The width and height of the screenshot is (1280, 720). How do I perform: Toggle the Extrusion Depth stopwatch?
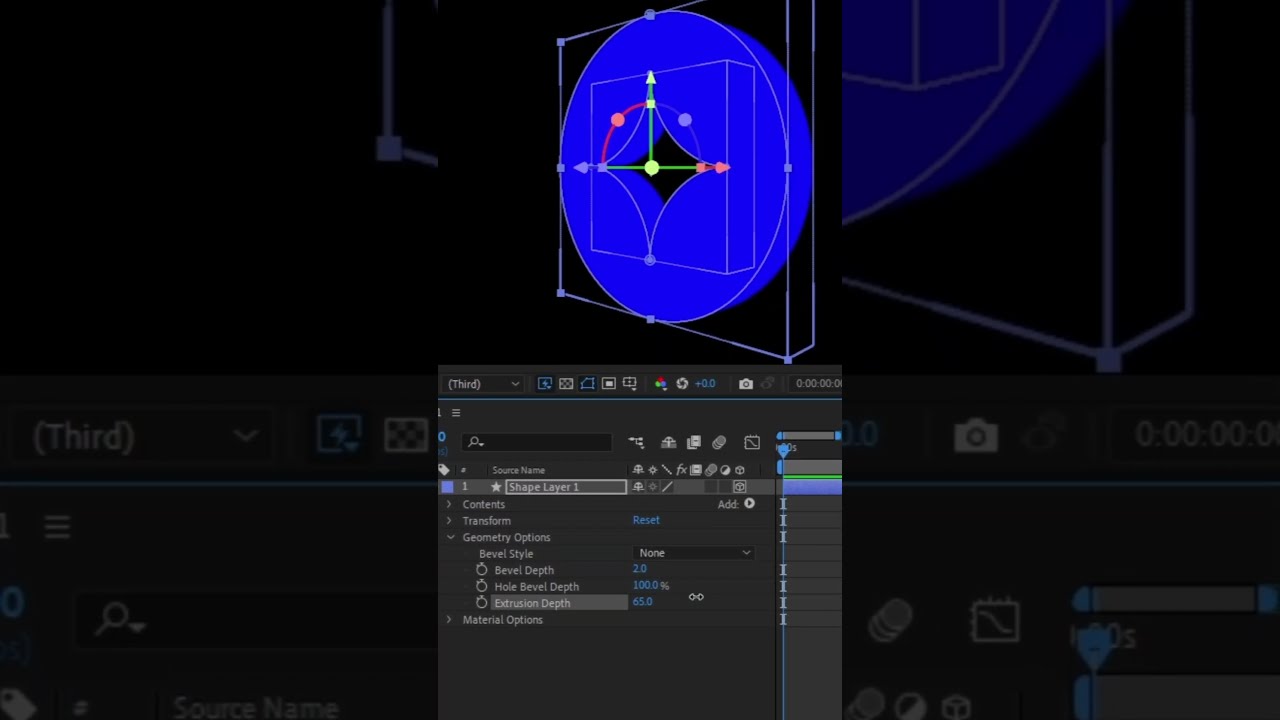[481, 603]
